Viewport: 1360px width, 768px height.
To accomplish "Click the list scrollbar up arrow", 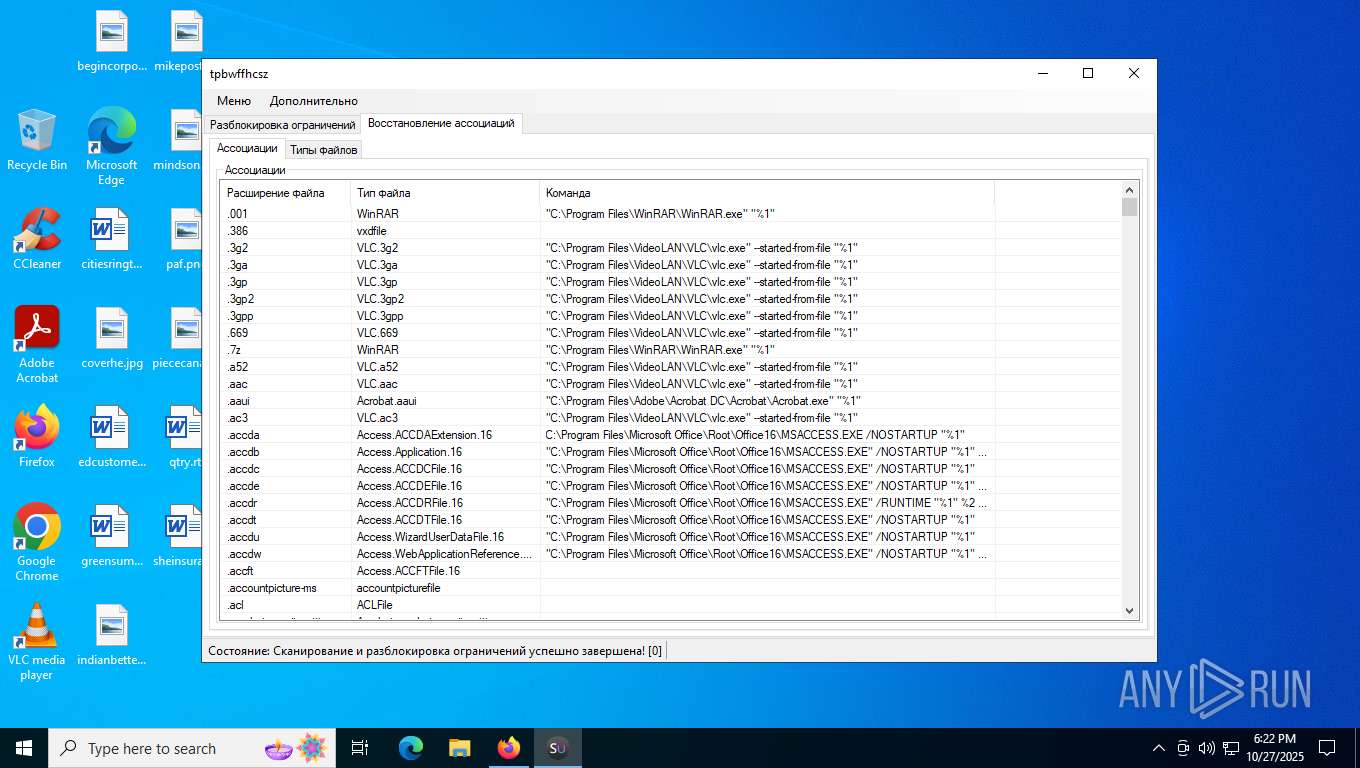I will (x=1130, y=190).
